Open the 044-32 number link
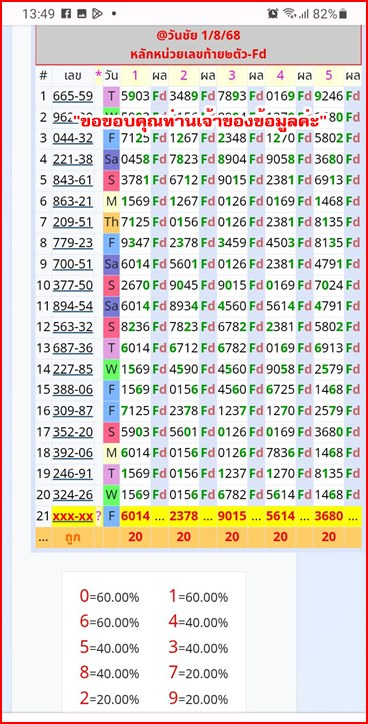Viewport: 368px width, 724px height. [x=72, y=138]
